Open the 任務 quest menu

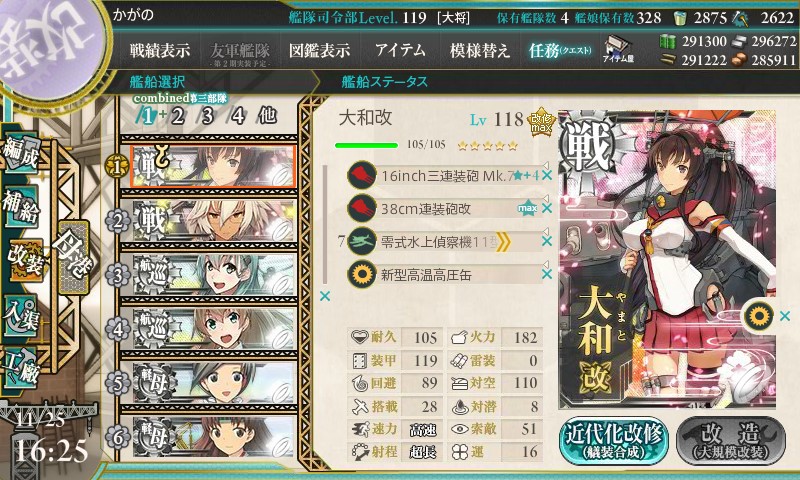[x=560, y=50]
